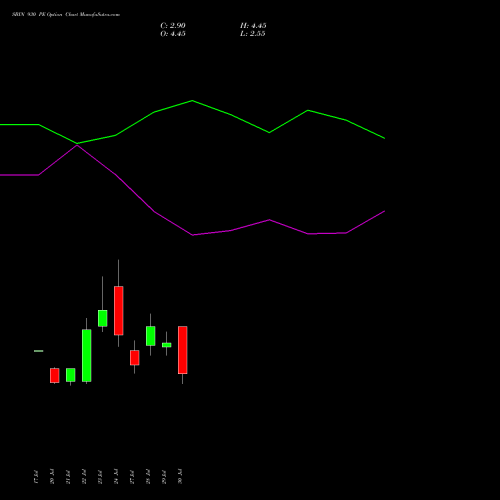
Task: Click the SBIN 920 PE Option Chart title
Action: pyautogui.click(x=66, y=15)
